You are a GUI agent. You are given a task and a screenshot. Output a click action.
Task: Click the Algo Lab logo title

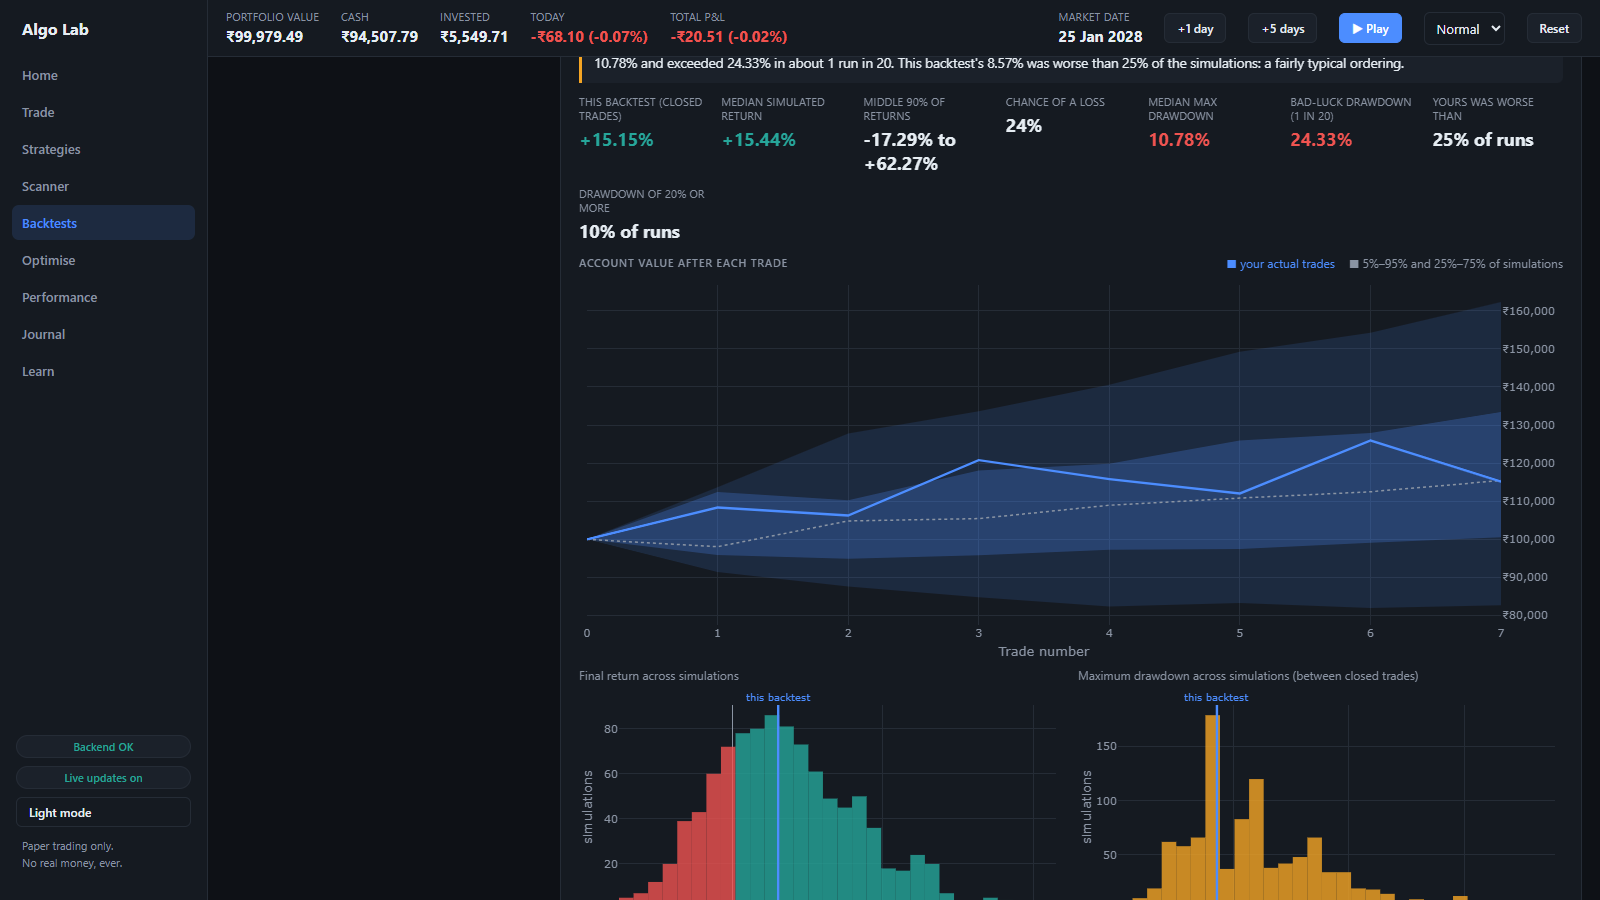coord(55,29)
